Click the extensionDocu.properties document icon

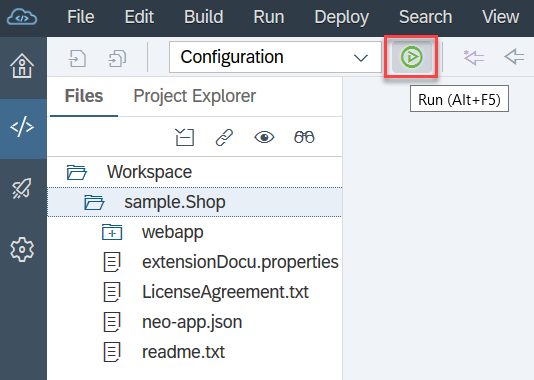[112, 262]
